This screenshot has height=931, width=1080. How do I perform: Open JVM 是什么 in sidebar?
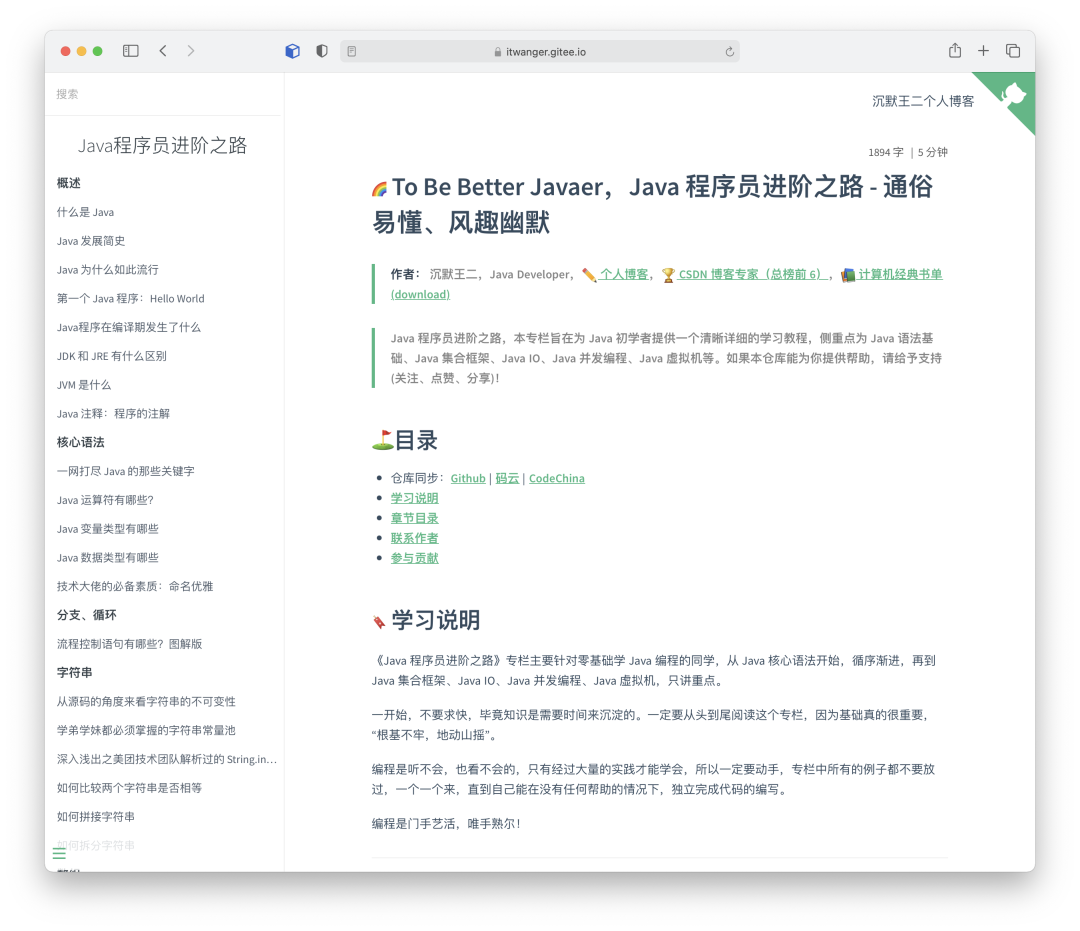[84, 385]
